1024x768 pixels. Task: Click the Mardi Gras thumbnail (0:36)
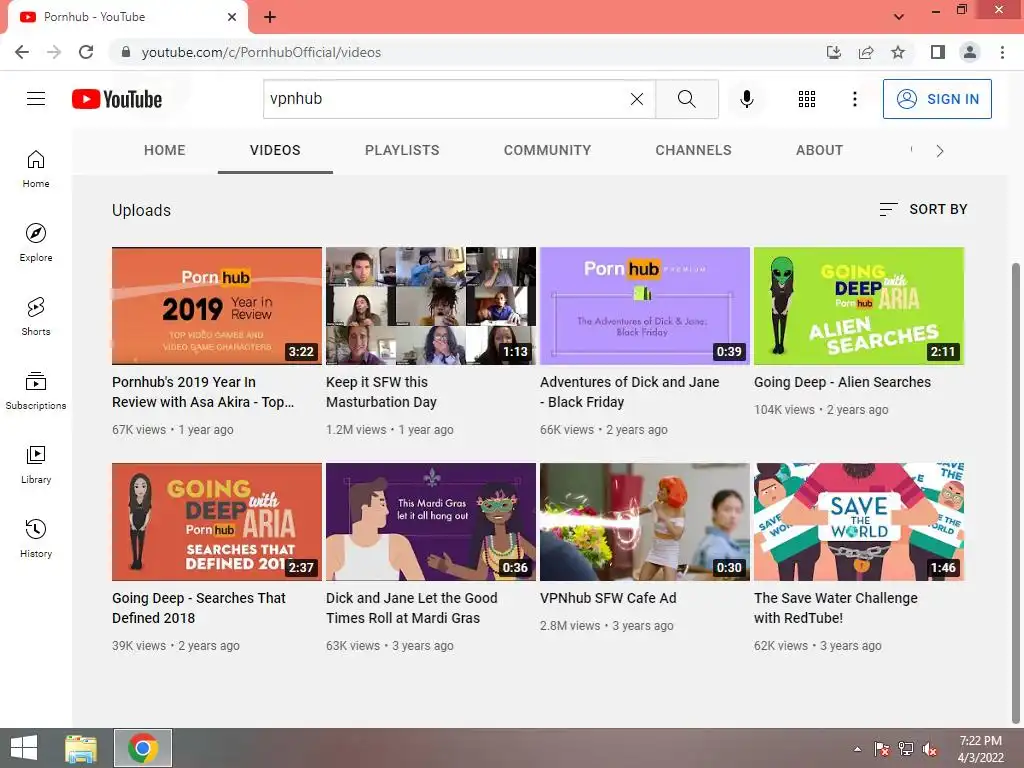(431, 522)
